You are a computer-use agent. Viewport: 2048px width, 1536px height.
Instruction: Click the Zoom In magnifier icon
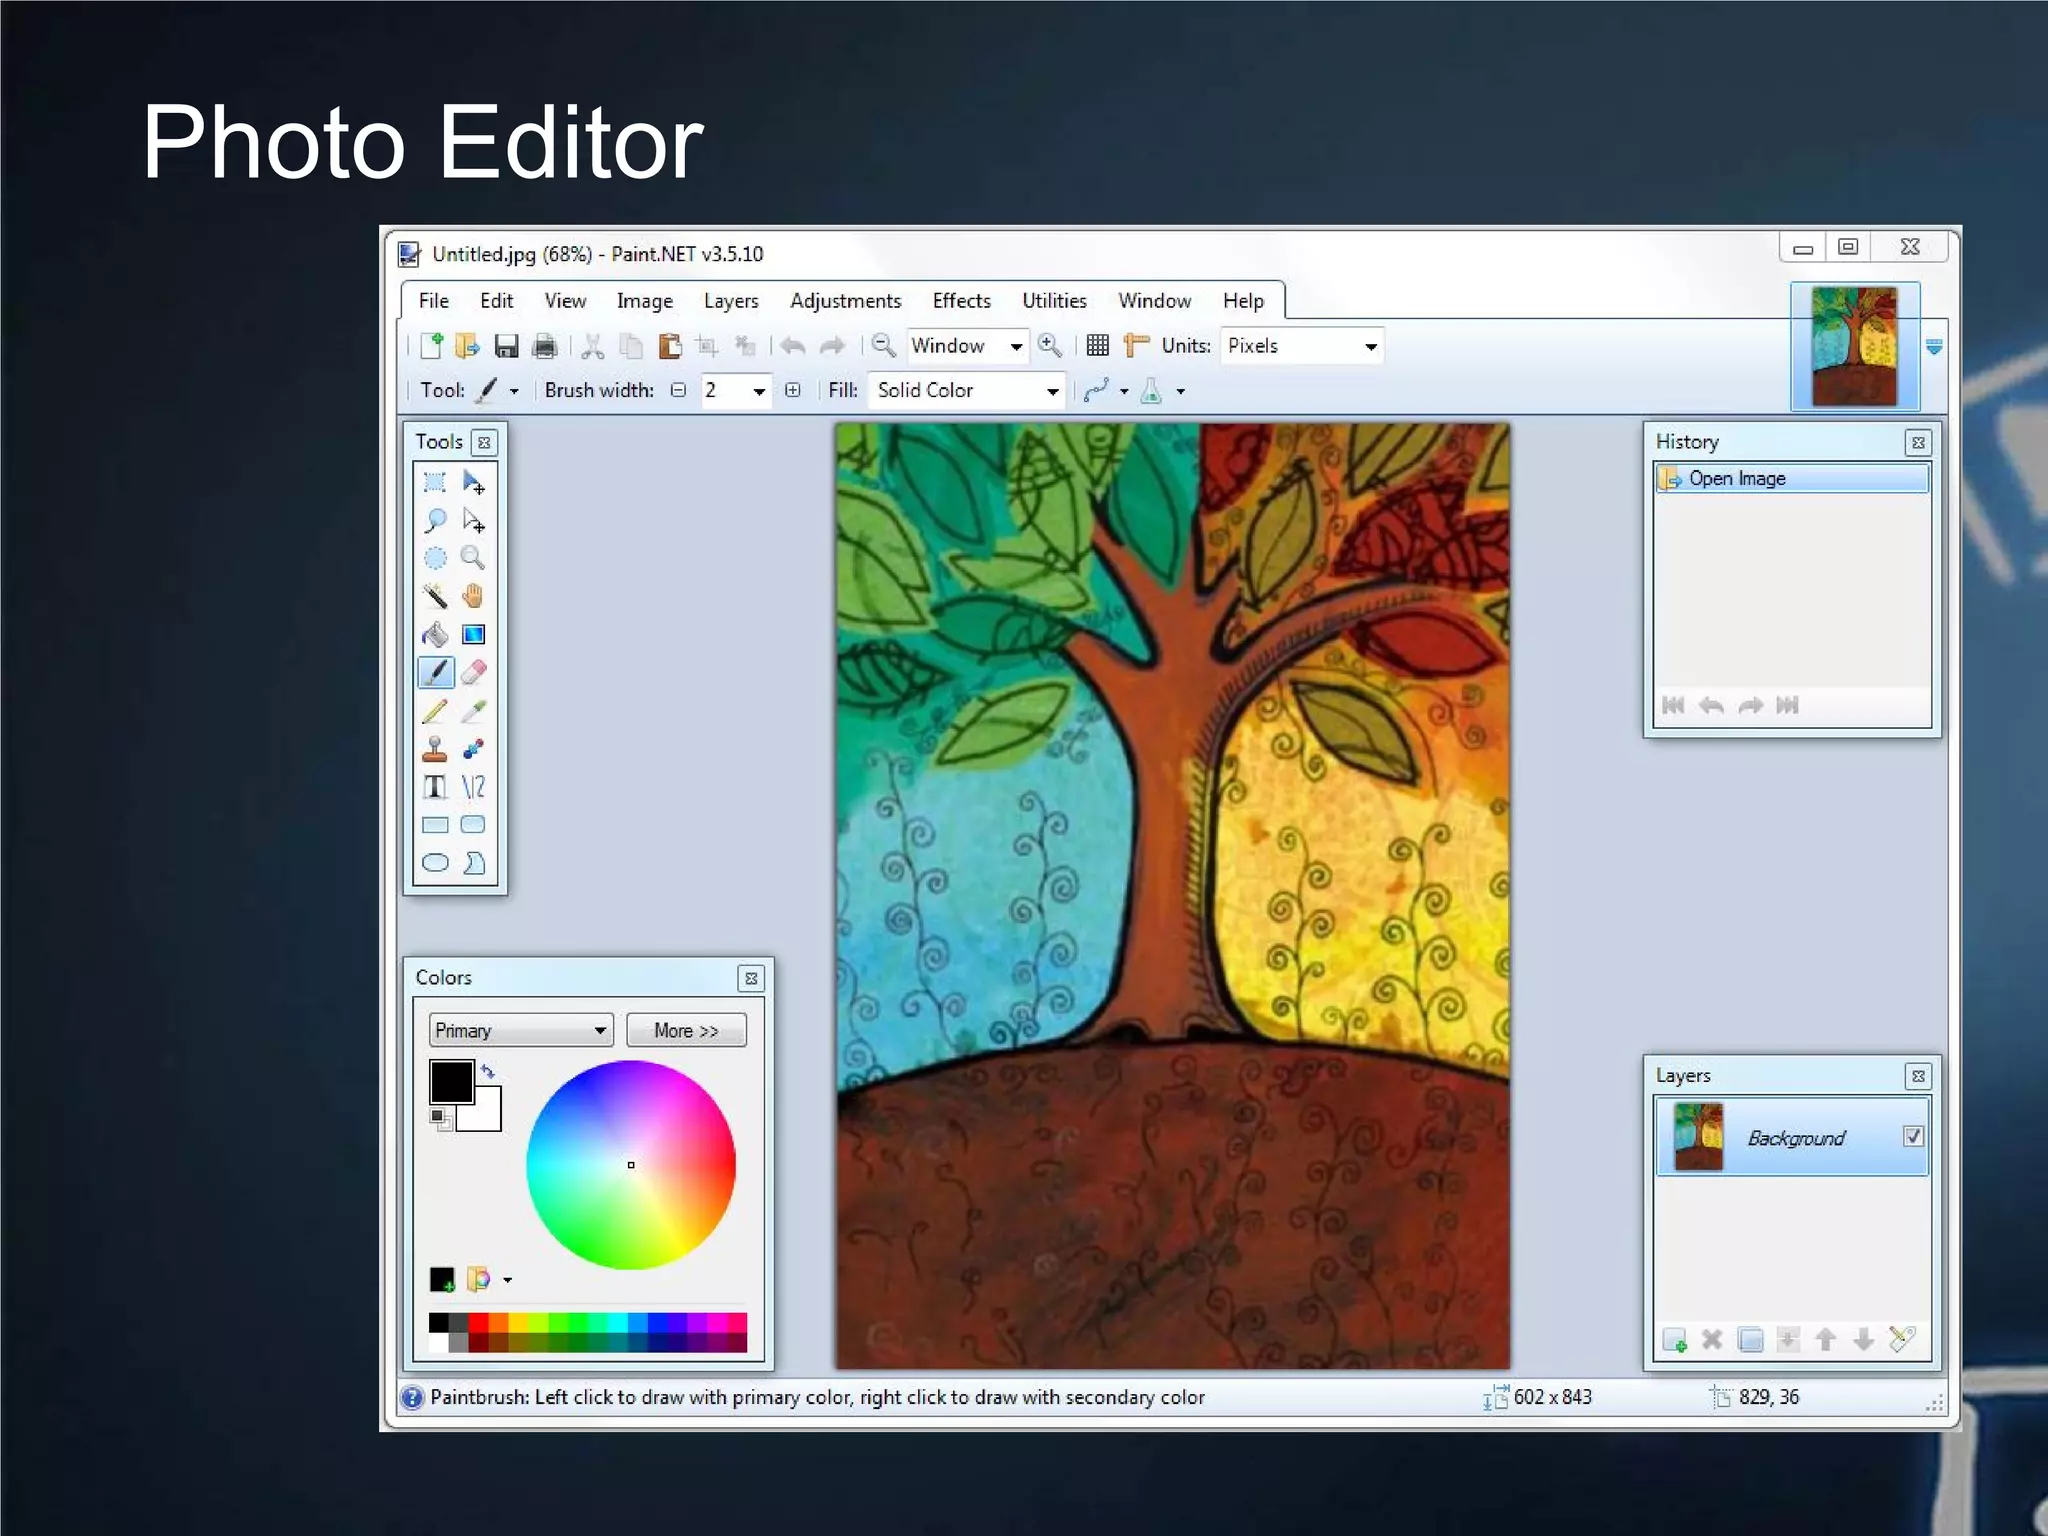[x=1049, y=346]
